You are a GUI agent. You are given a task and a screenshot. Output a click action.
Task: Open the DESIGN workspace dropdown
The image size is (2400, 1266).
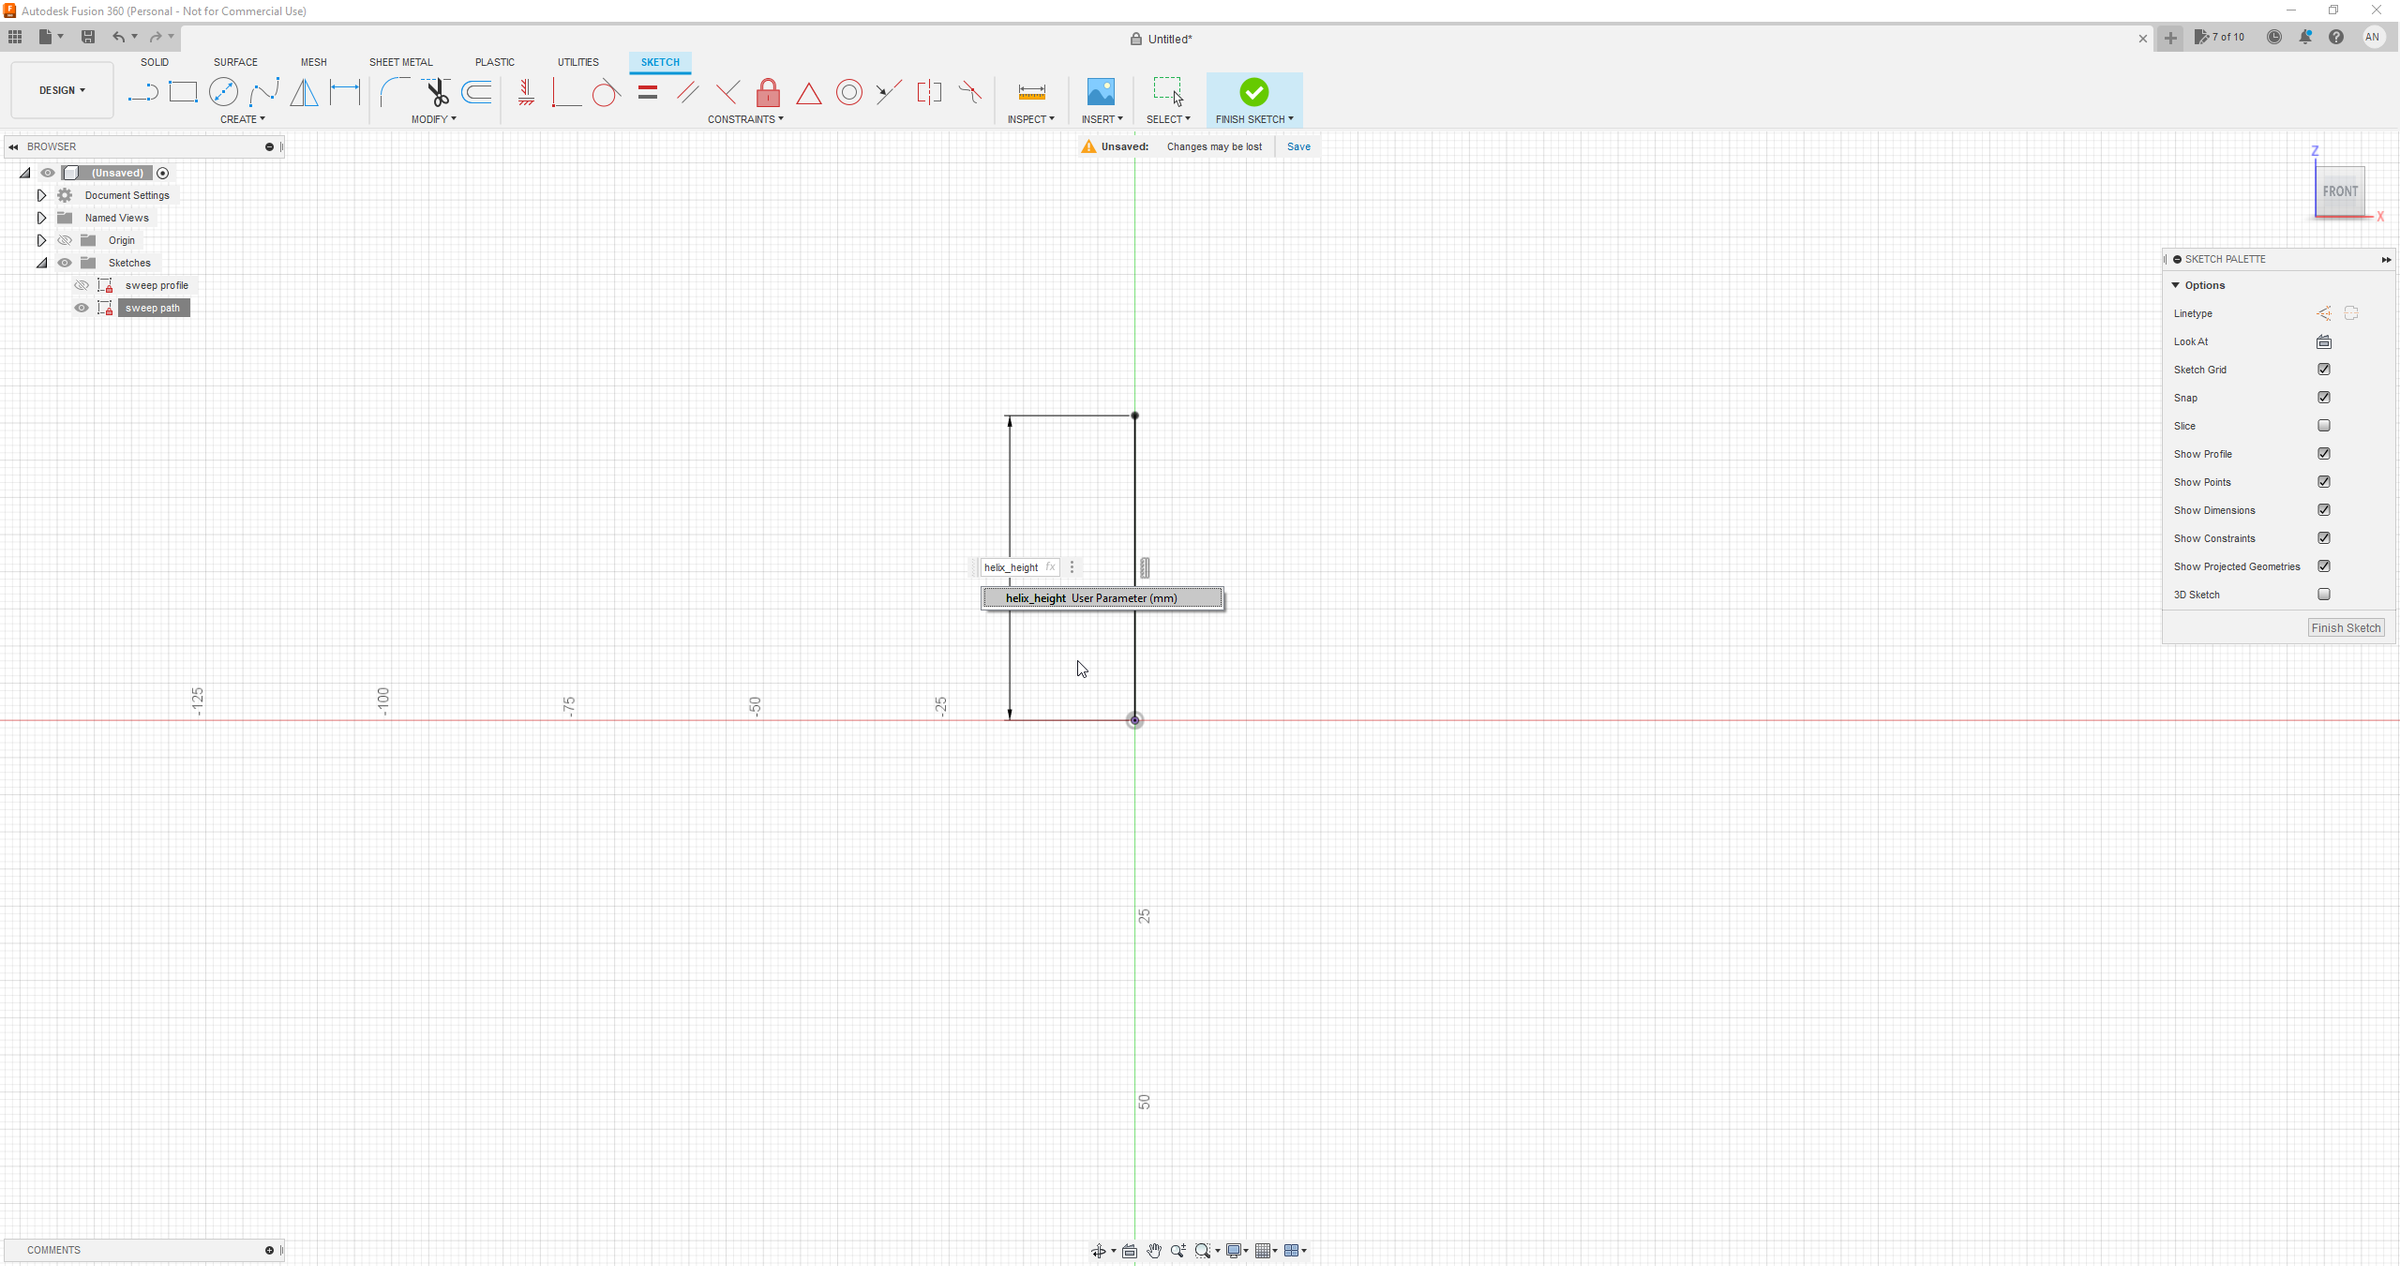point(62,91)
